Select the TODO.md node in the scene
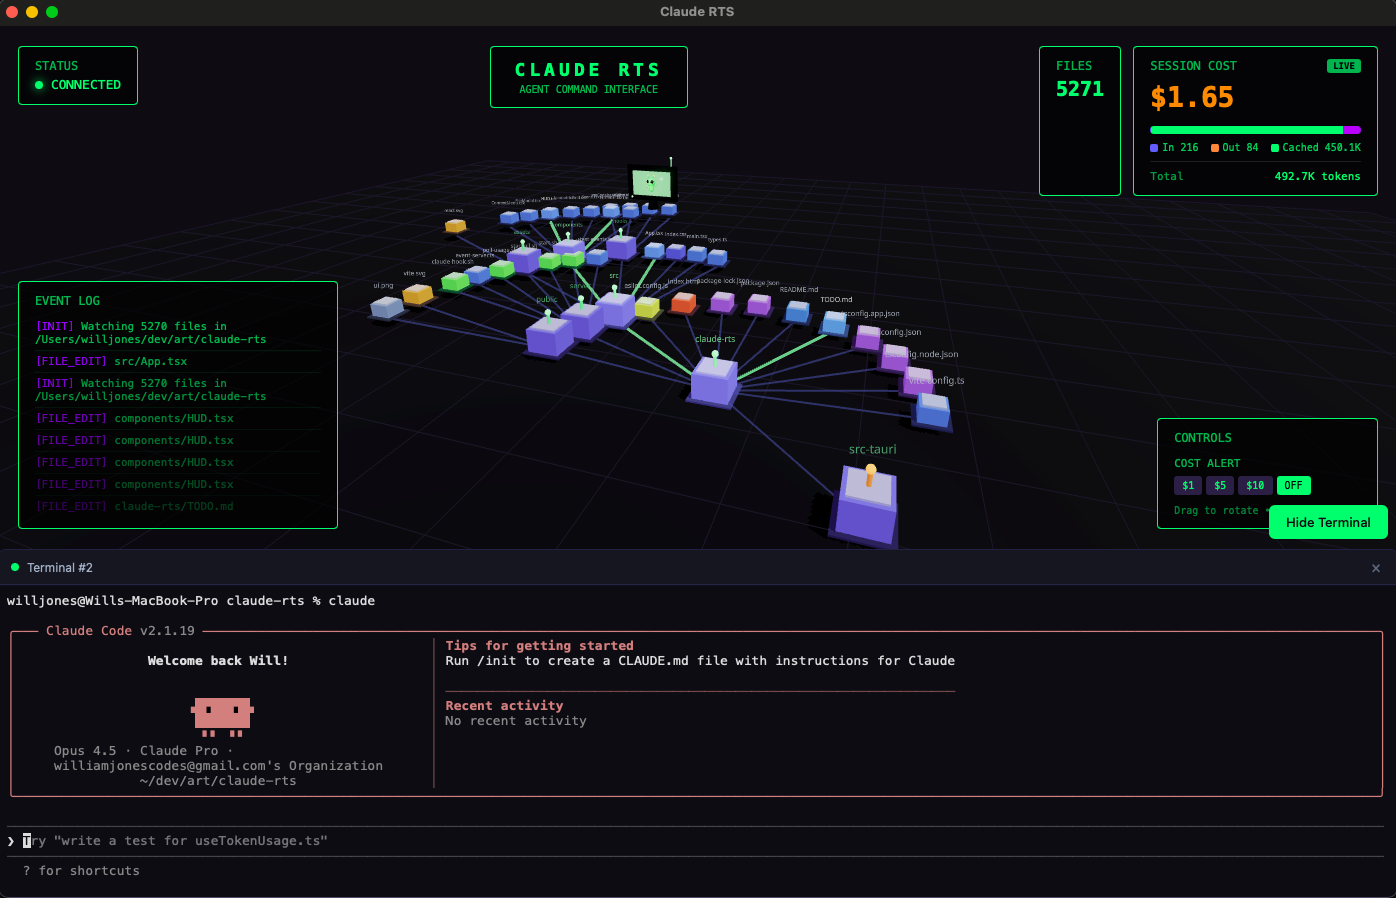This screenshot has width=1396, height=898. tap(833, 322)
